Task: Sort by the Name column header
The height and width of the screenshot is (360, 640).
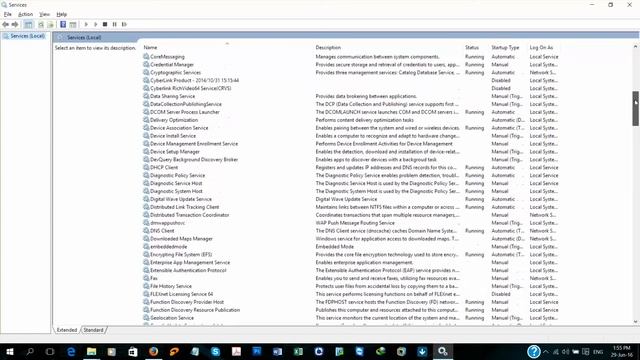Action: click(x=150, y=47)
